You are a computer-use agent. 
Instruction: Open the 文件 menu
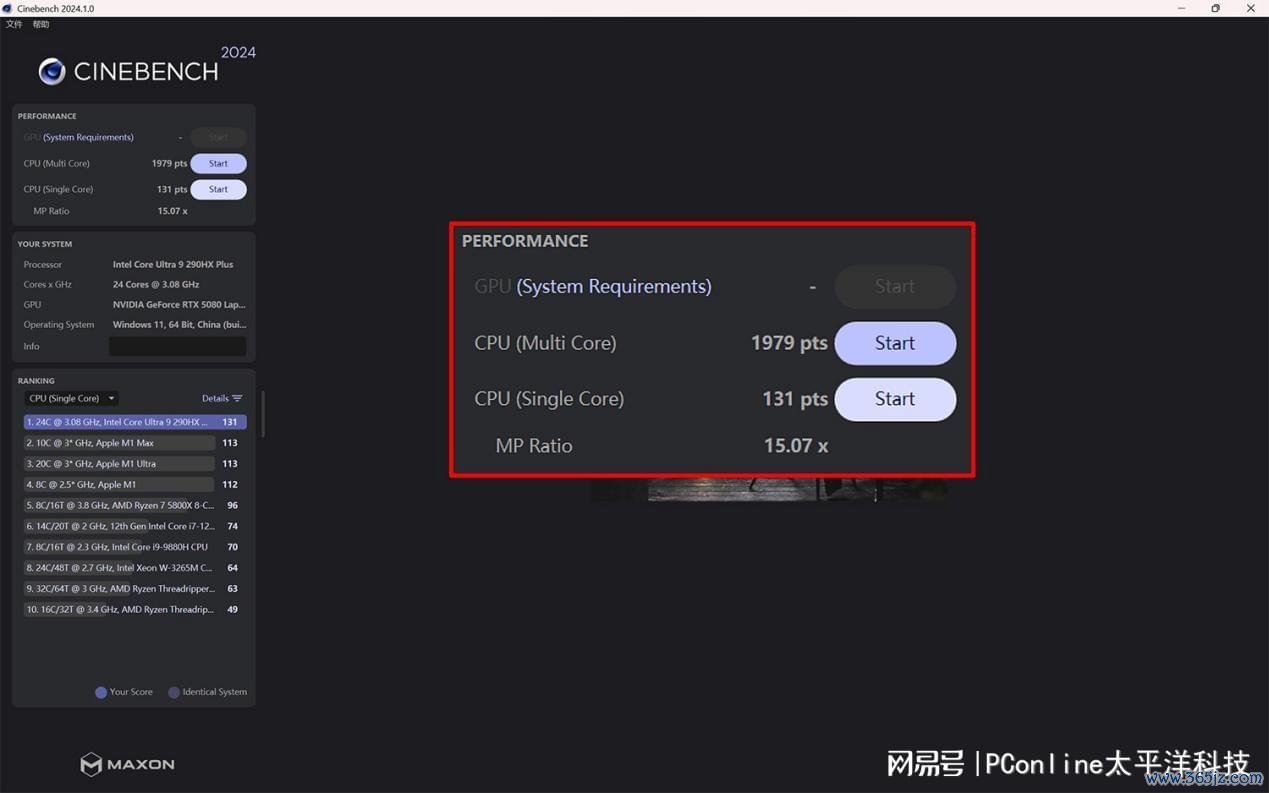(14, 24)
